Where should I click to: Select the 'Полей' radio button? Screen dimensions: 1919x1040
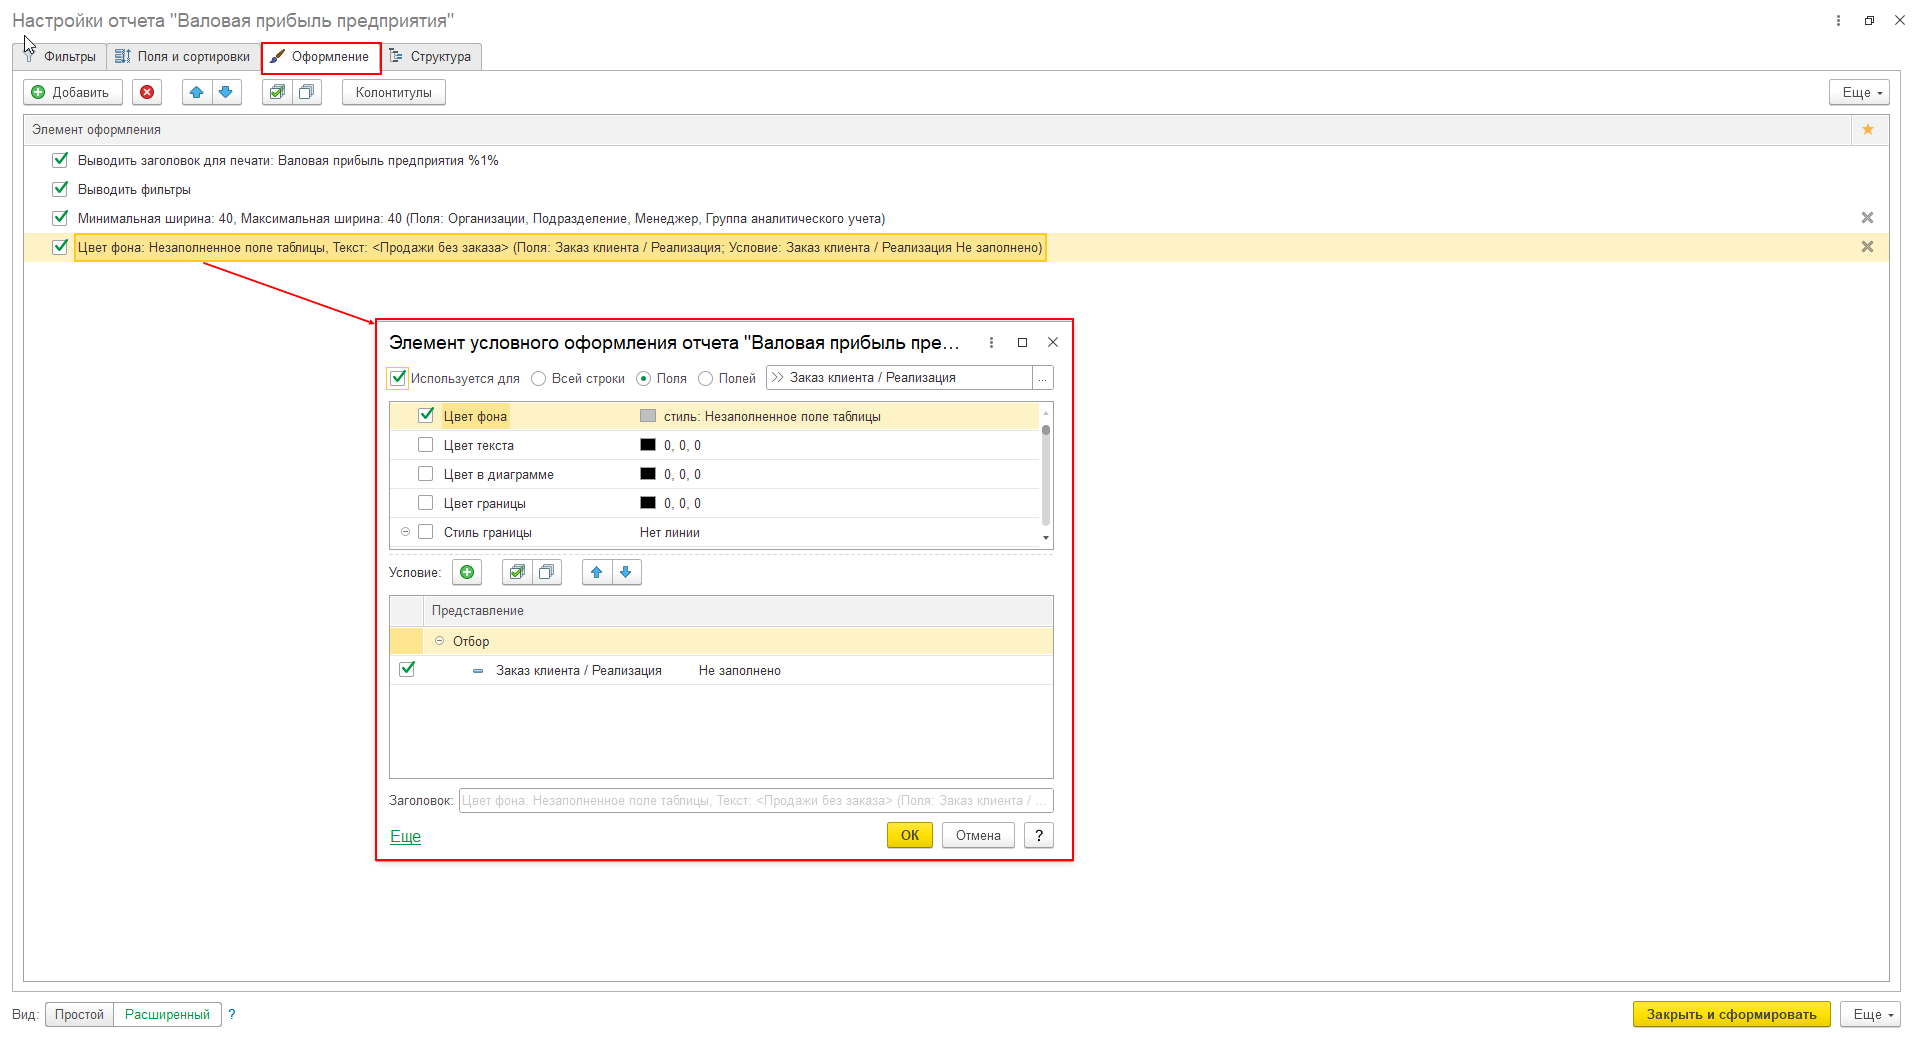[706, 378]
